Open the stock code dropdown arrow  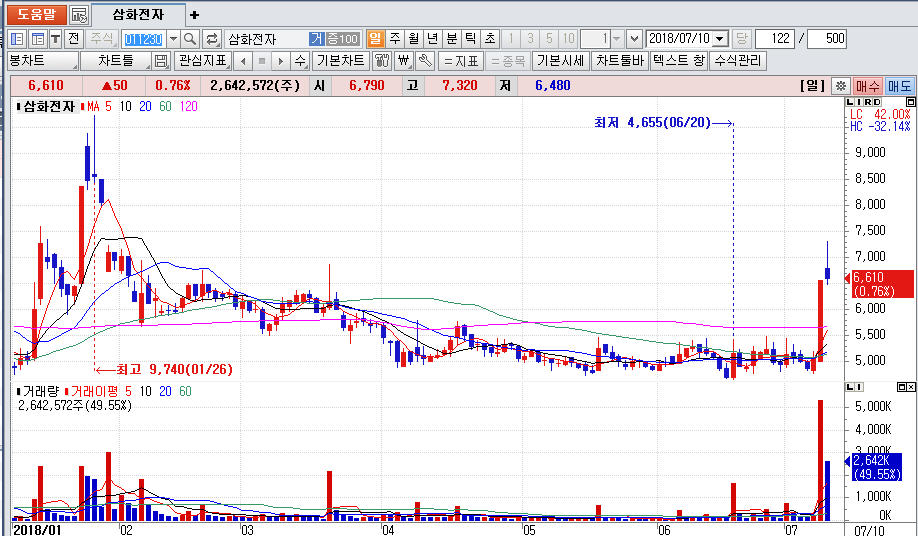(172, 39)
